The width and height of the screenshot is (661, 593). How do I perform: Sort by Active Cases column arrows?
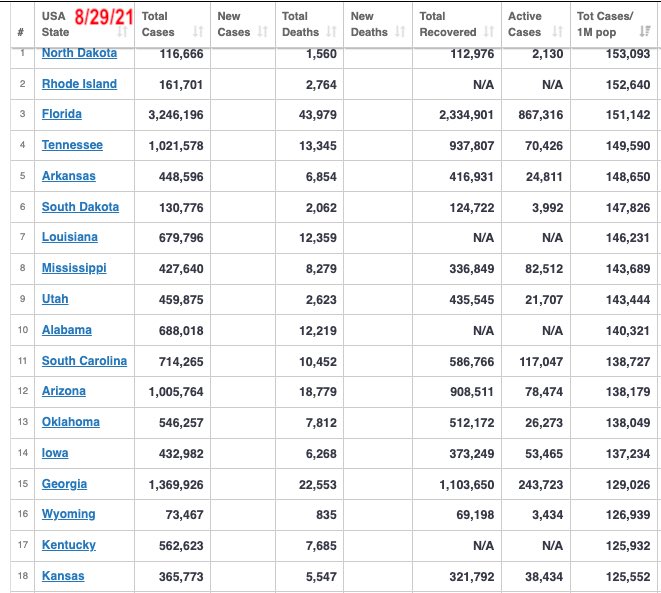point(558,32)
